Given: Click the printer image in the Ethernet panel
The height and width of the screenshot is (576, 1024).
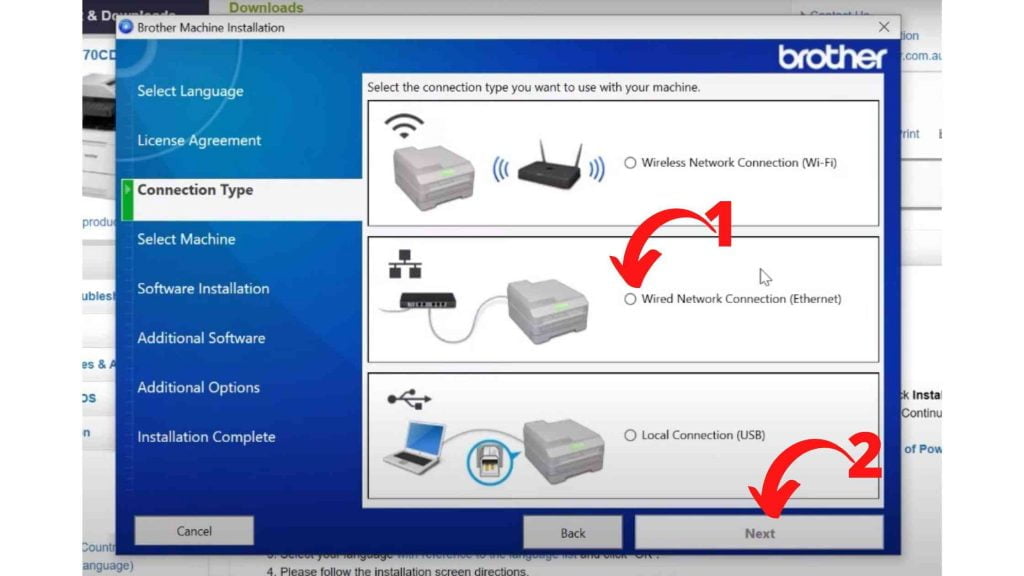Looking at the screenshot, I should click(547, 310).
